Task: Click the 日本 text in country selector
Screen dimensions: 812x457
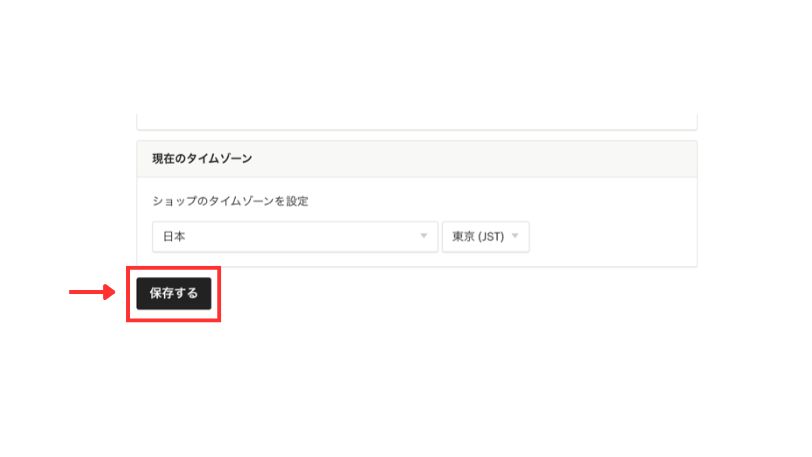Action: (174, 237)
